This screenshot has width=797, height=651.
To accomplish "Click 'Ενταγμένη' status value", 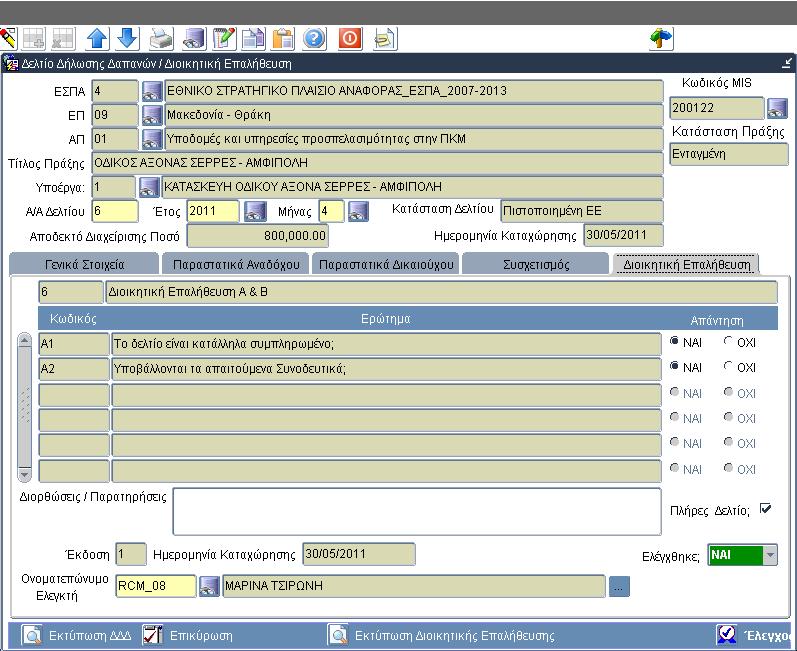I will pyautogui.click(x=698, y=154).
